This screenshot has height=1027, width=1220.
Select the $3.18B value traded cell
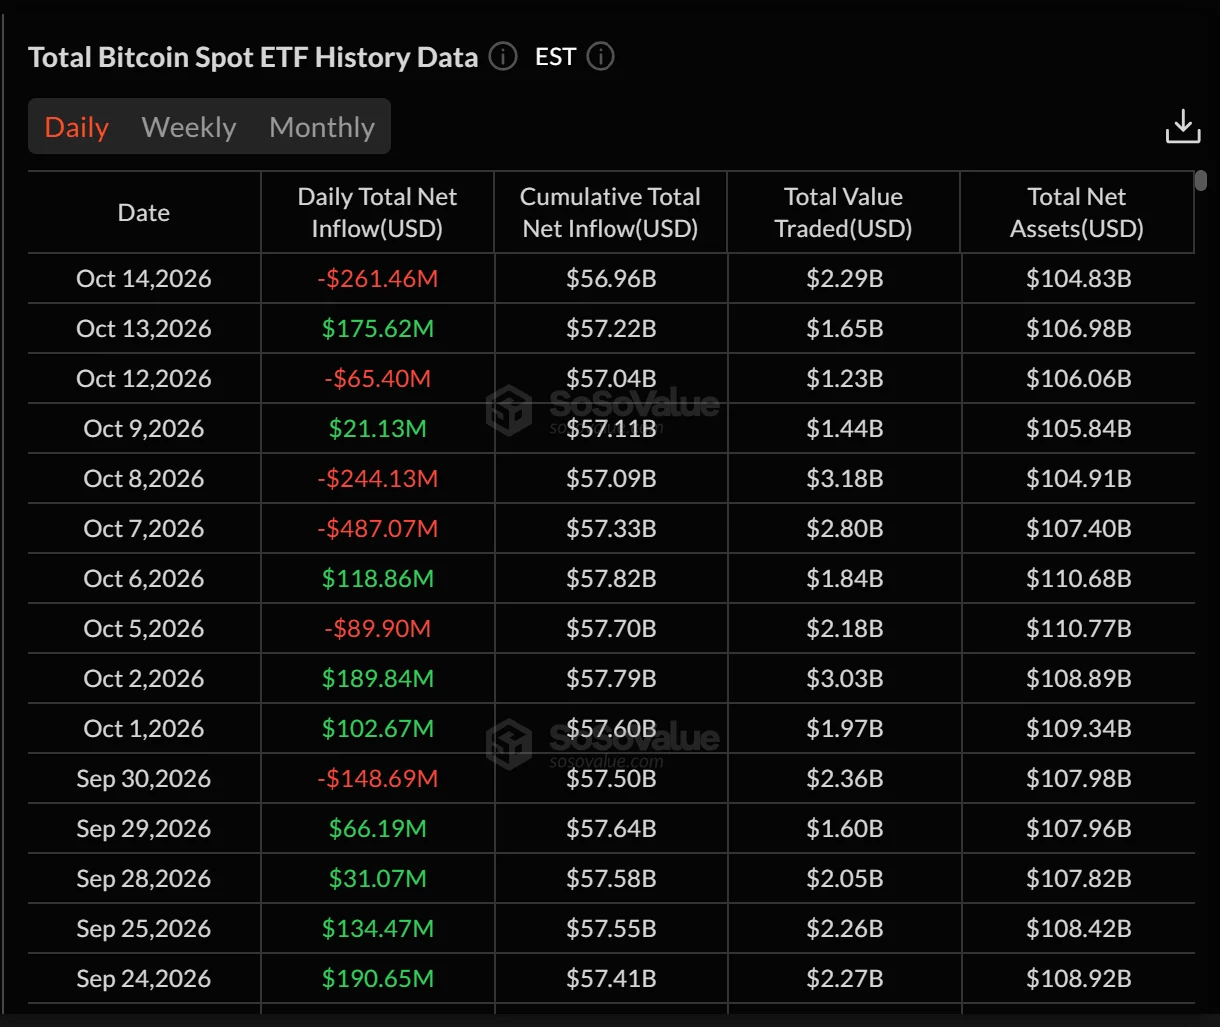[844, 478]
